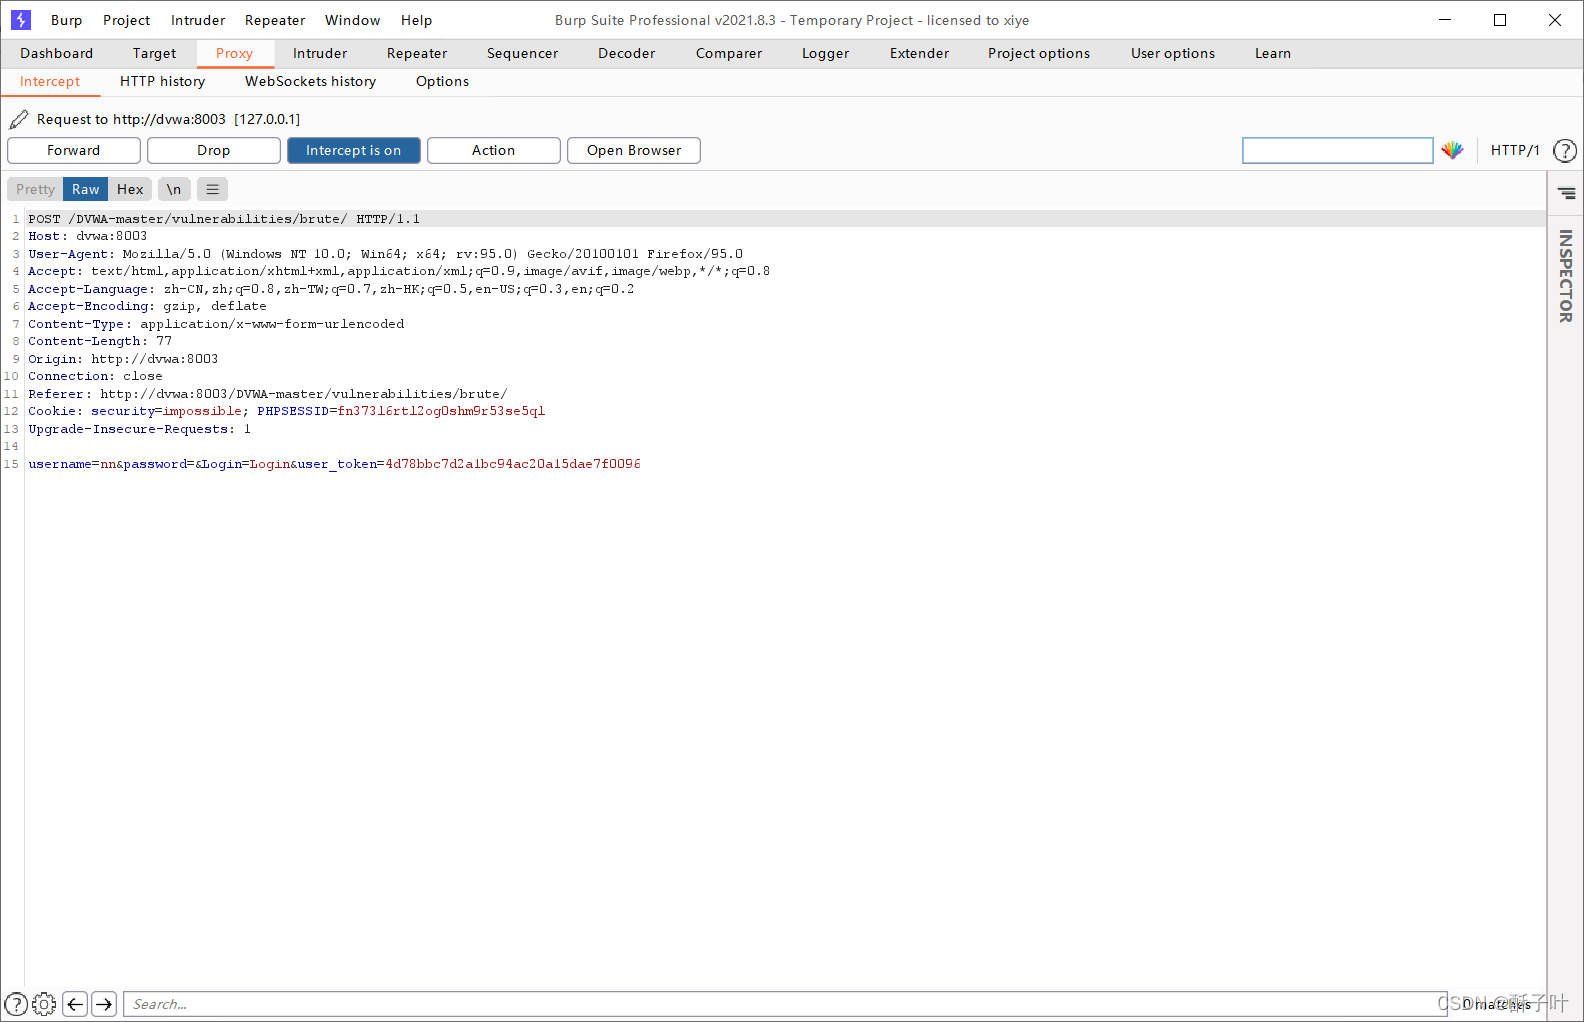The width and height of the screenshot is (1584, 1022).
Task: Go to next search match arrow
Action: 104,1004
